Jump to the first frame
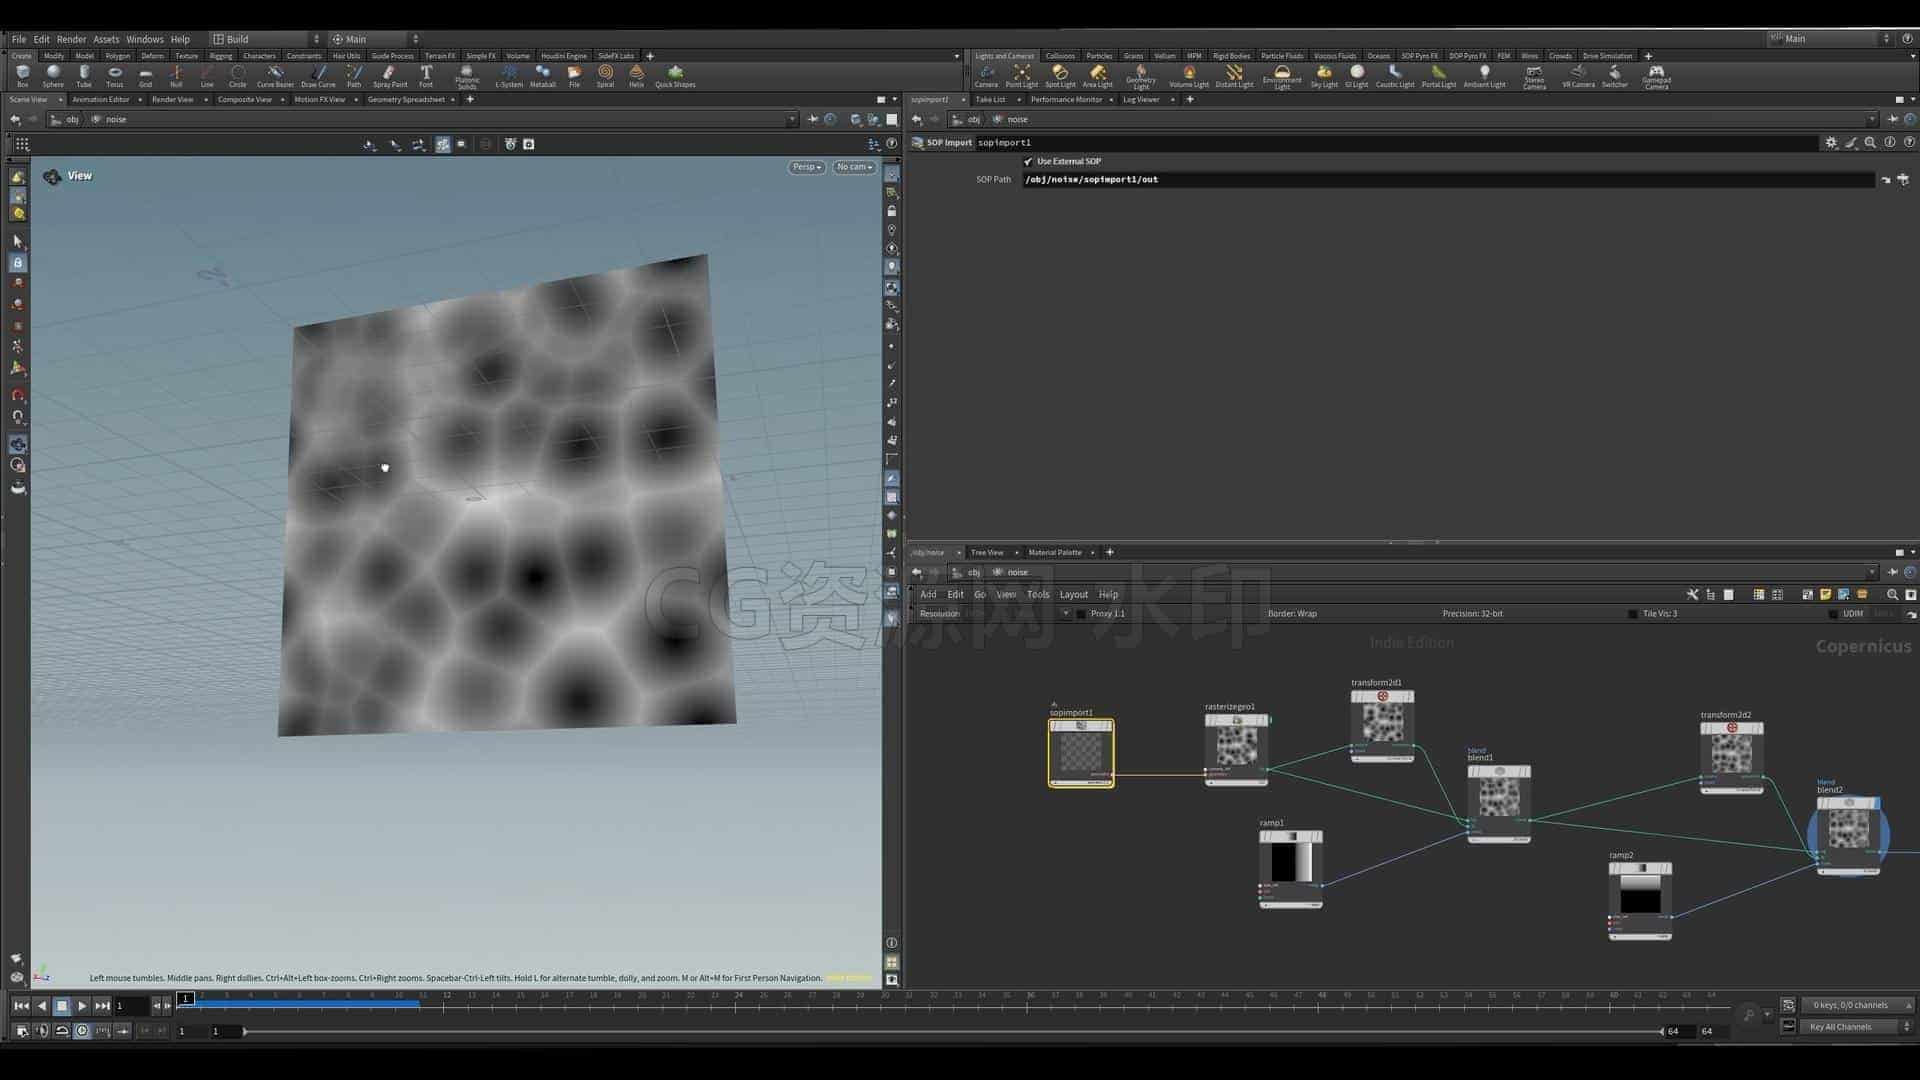The image size is (1920, 1080). coord(21,1005)
